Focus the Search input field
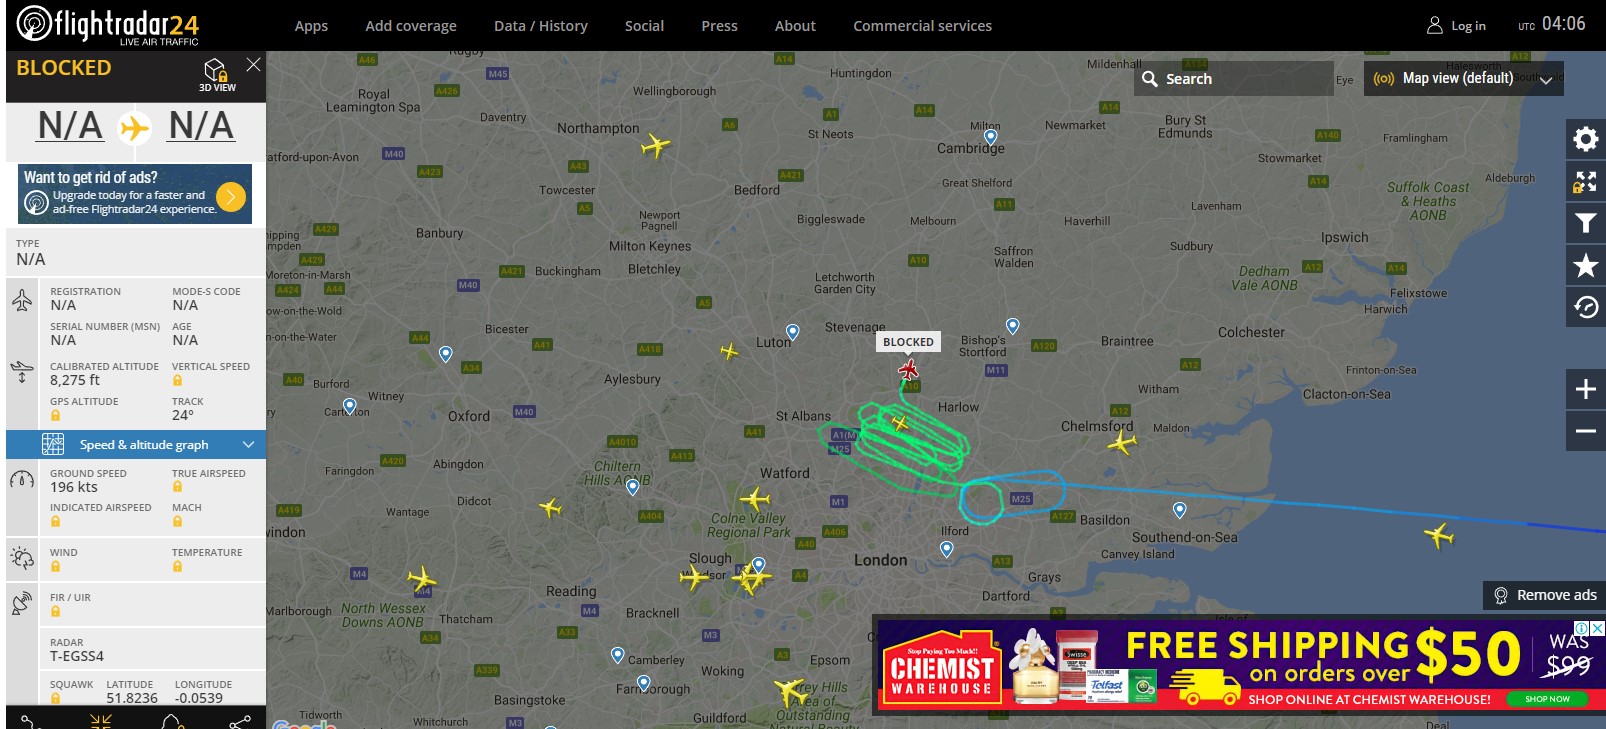This screenshot has height=729, width=1606. click(x=1234, y=78)
